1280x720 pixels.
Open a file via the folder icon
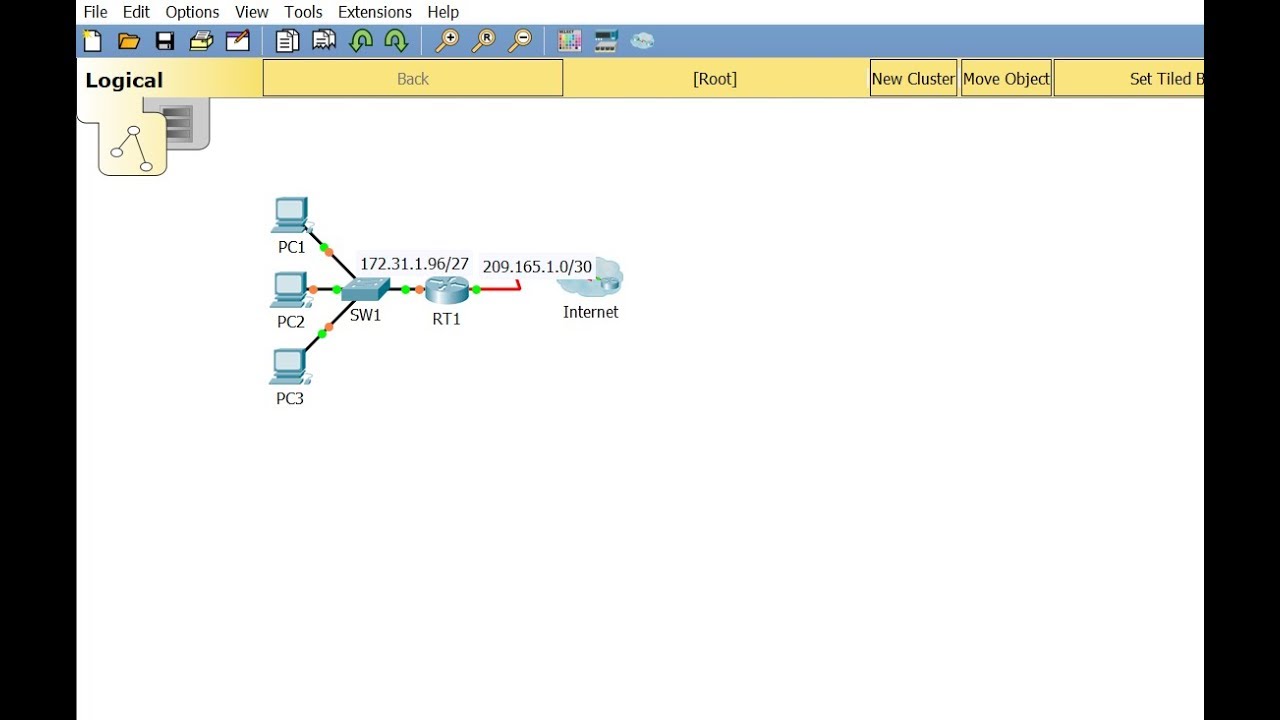[129, 41]
